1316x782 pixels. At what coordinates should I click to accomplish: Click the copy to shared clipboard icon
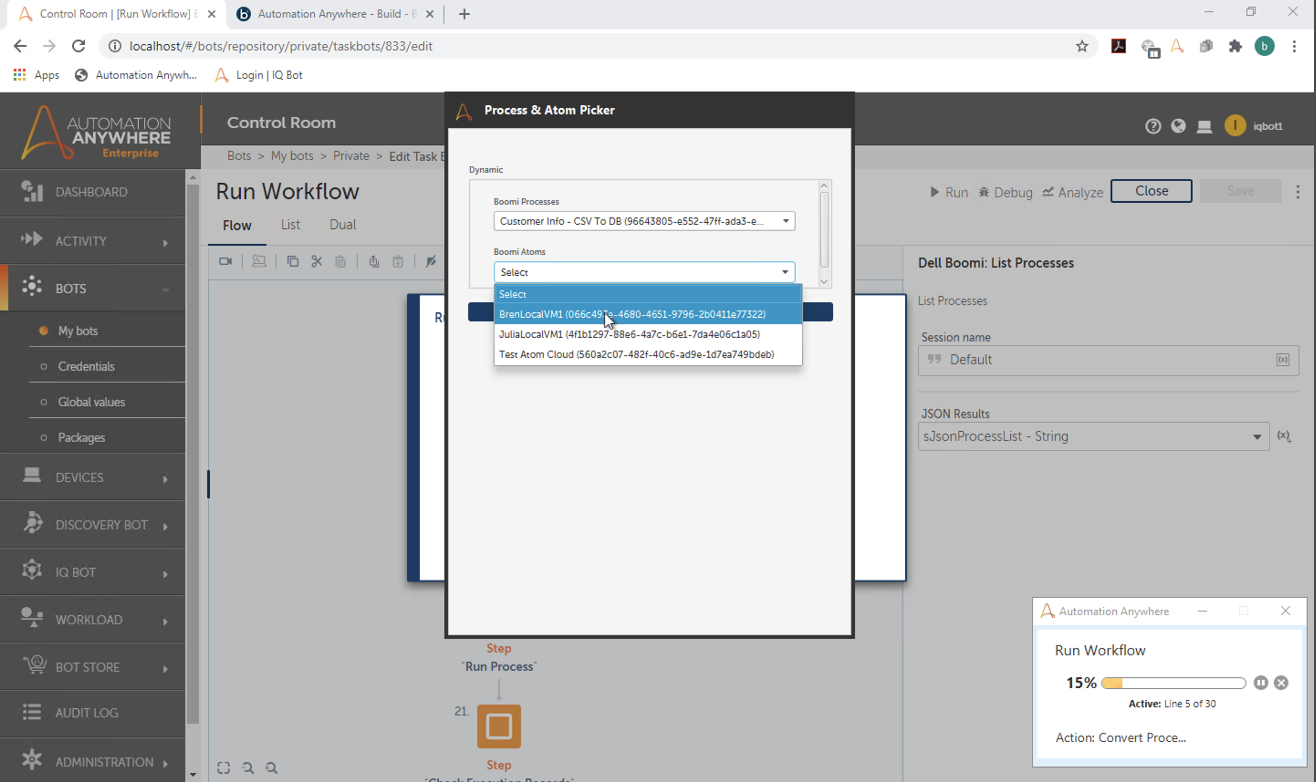point(374,261)
